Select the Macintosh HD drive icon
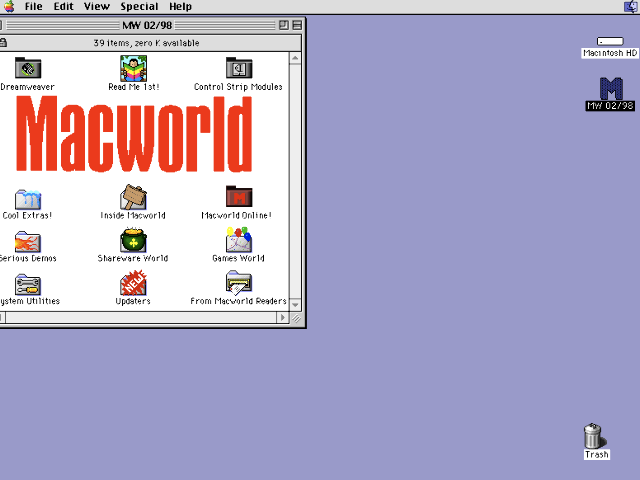 coord(610,41)
